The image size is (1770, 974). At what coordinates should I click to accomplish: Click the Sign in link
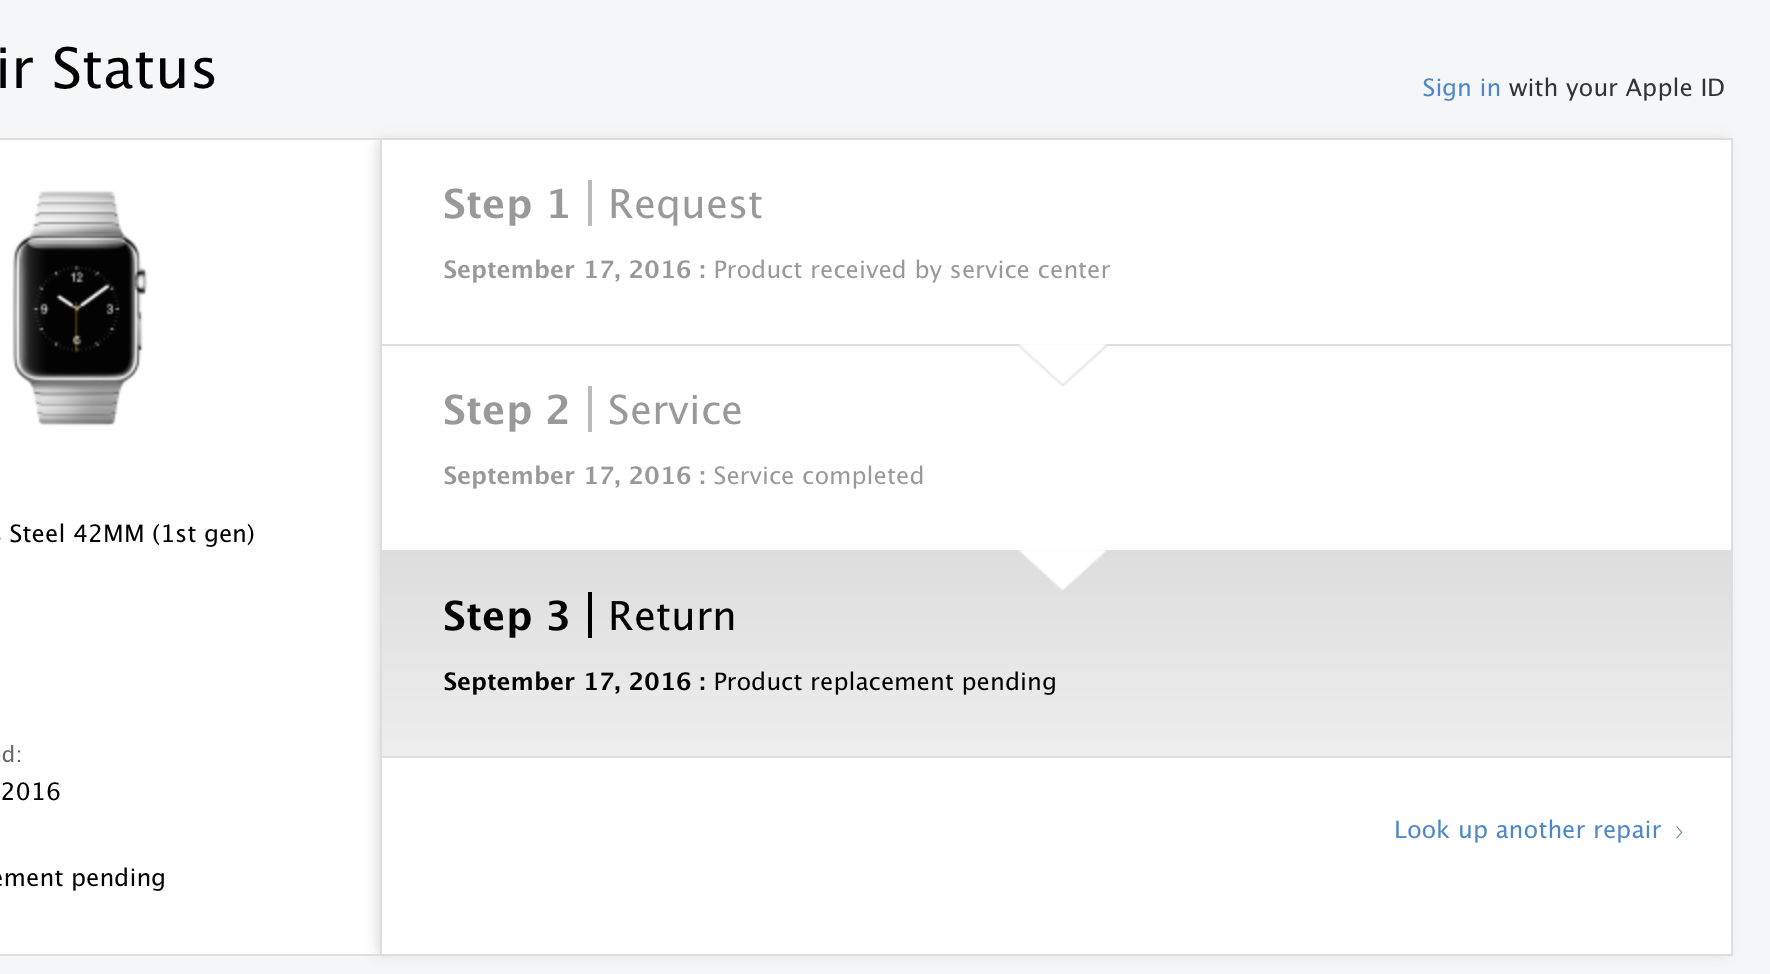(x=1460, y=88)
